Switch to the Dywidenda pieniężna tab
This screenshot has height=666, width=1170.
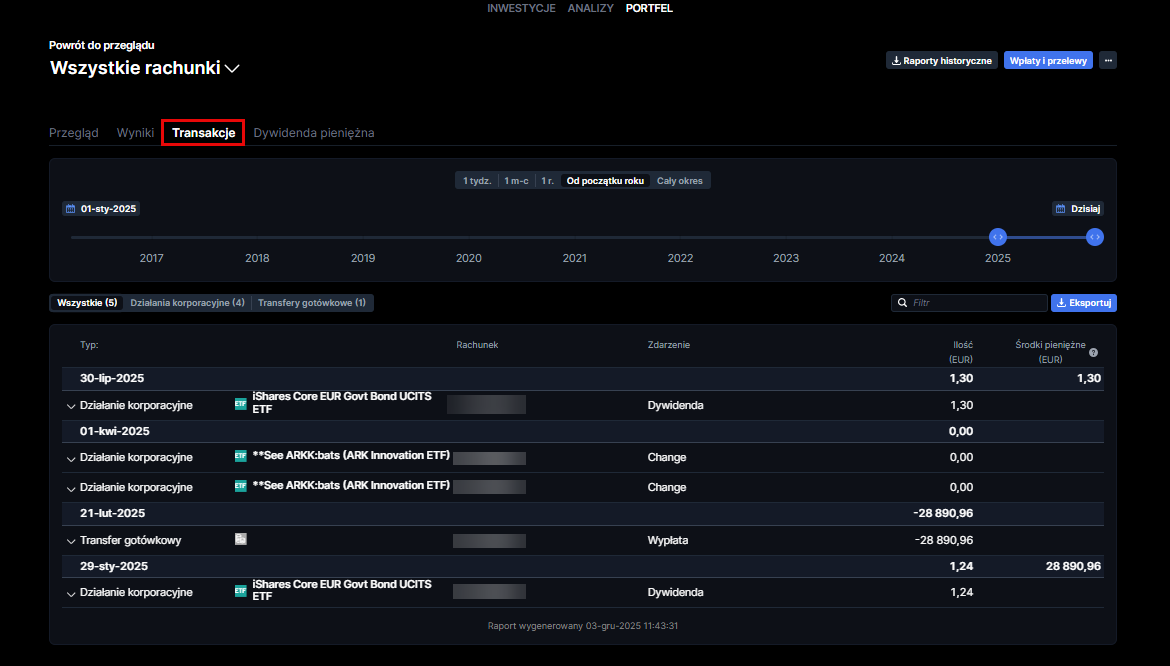tap(314, 132)
